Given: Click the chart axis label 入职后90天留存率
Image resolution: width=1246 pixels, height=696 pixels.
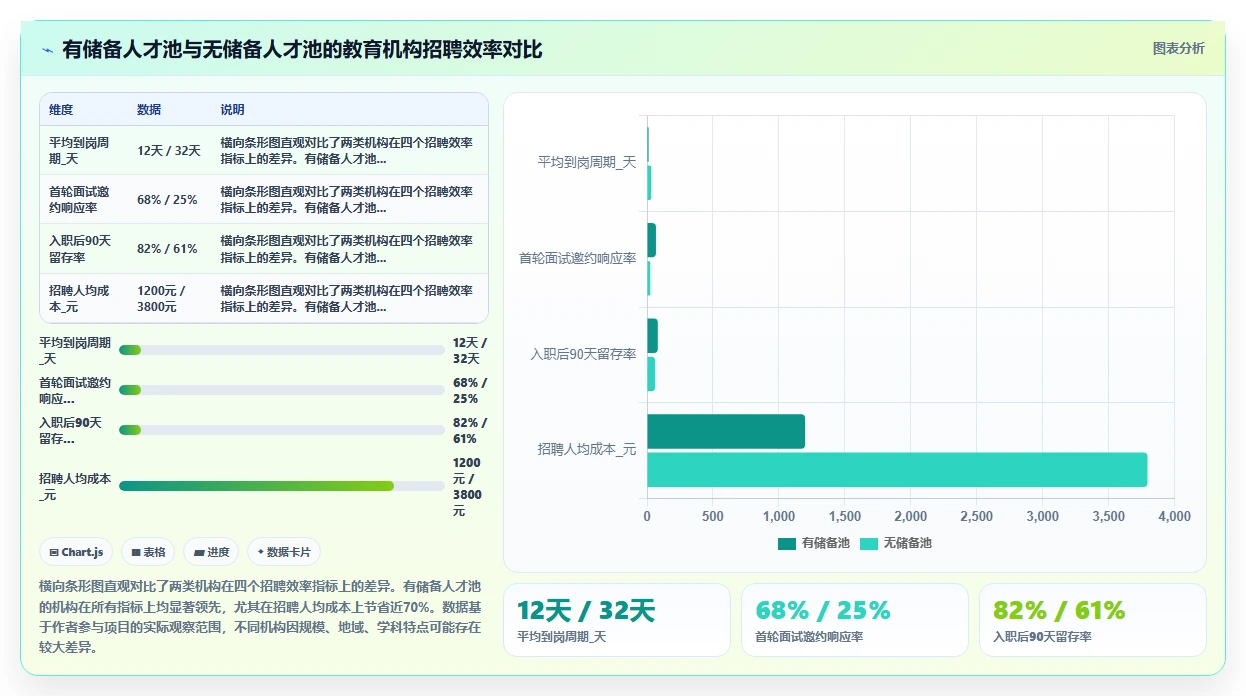Looking at the screenshot, I should tap(583, 355).
